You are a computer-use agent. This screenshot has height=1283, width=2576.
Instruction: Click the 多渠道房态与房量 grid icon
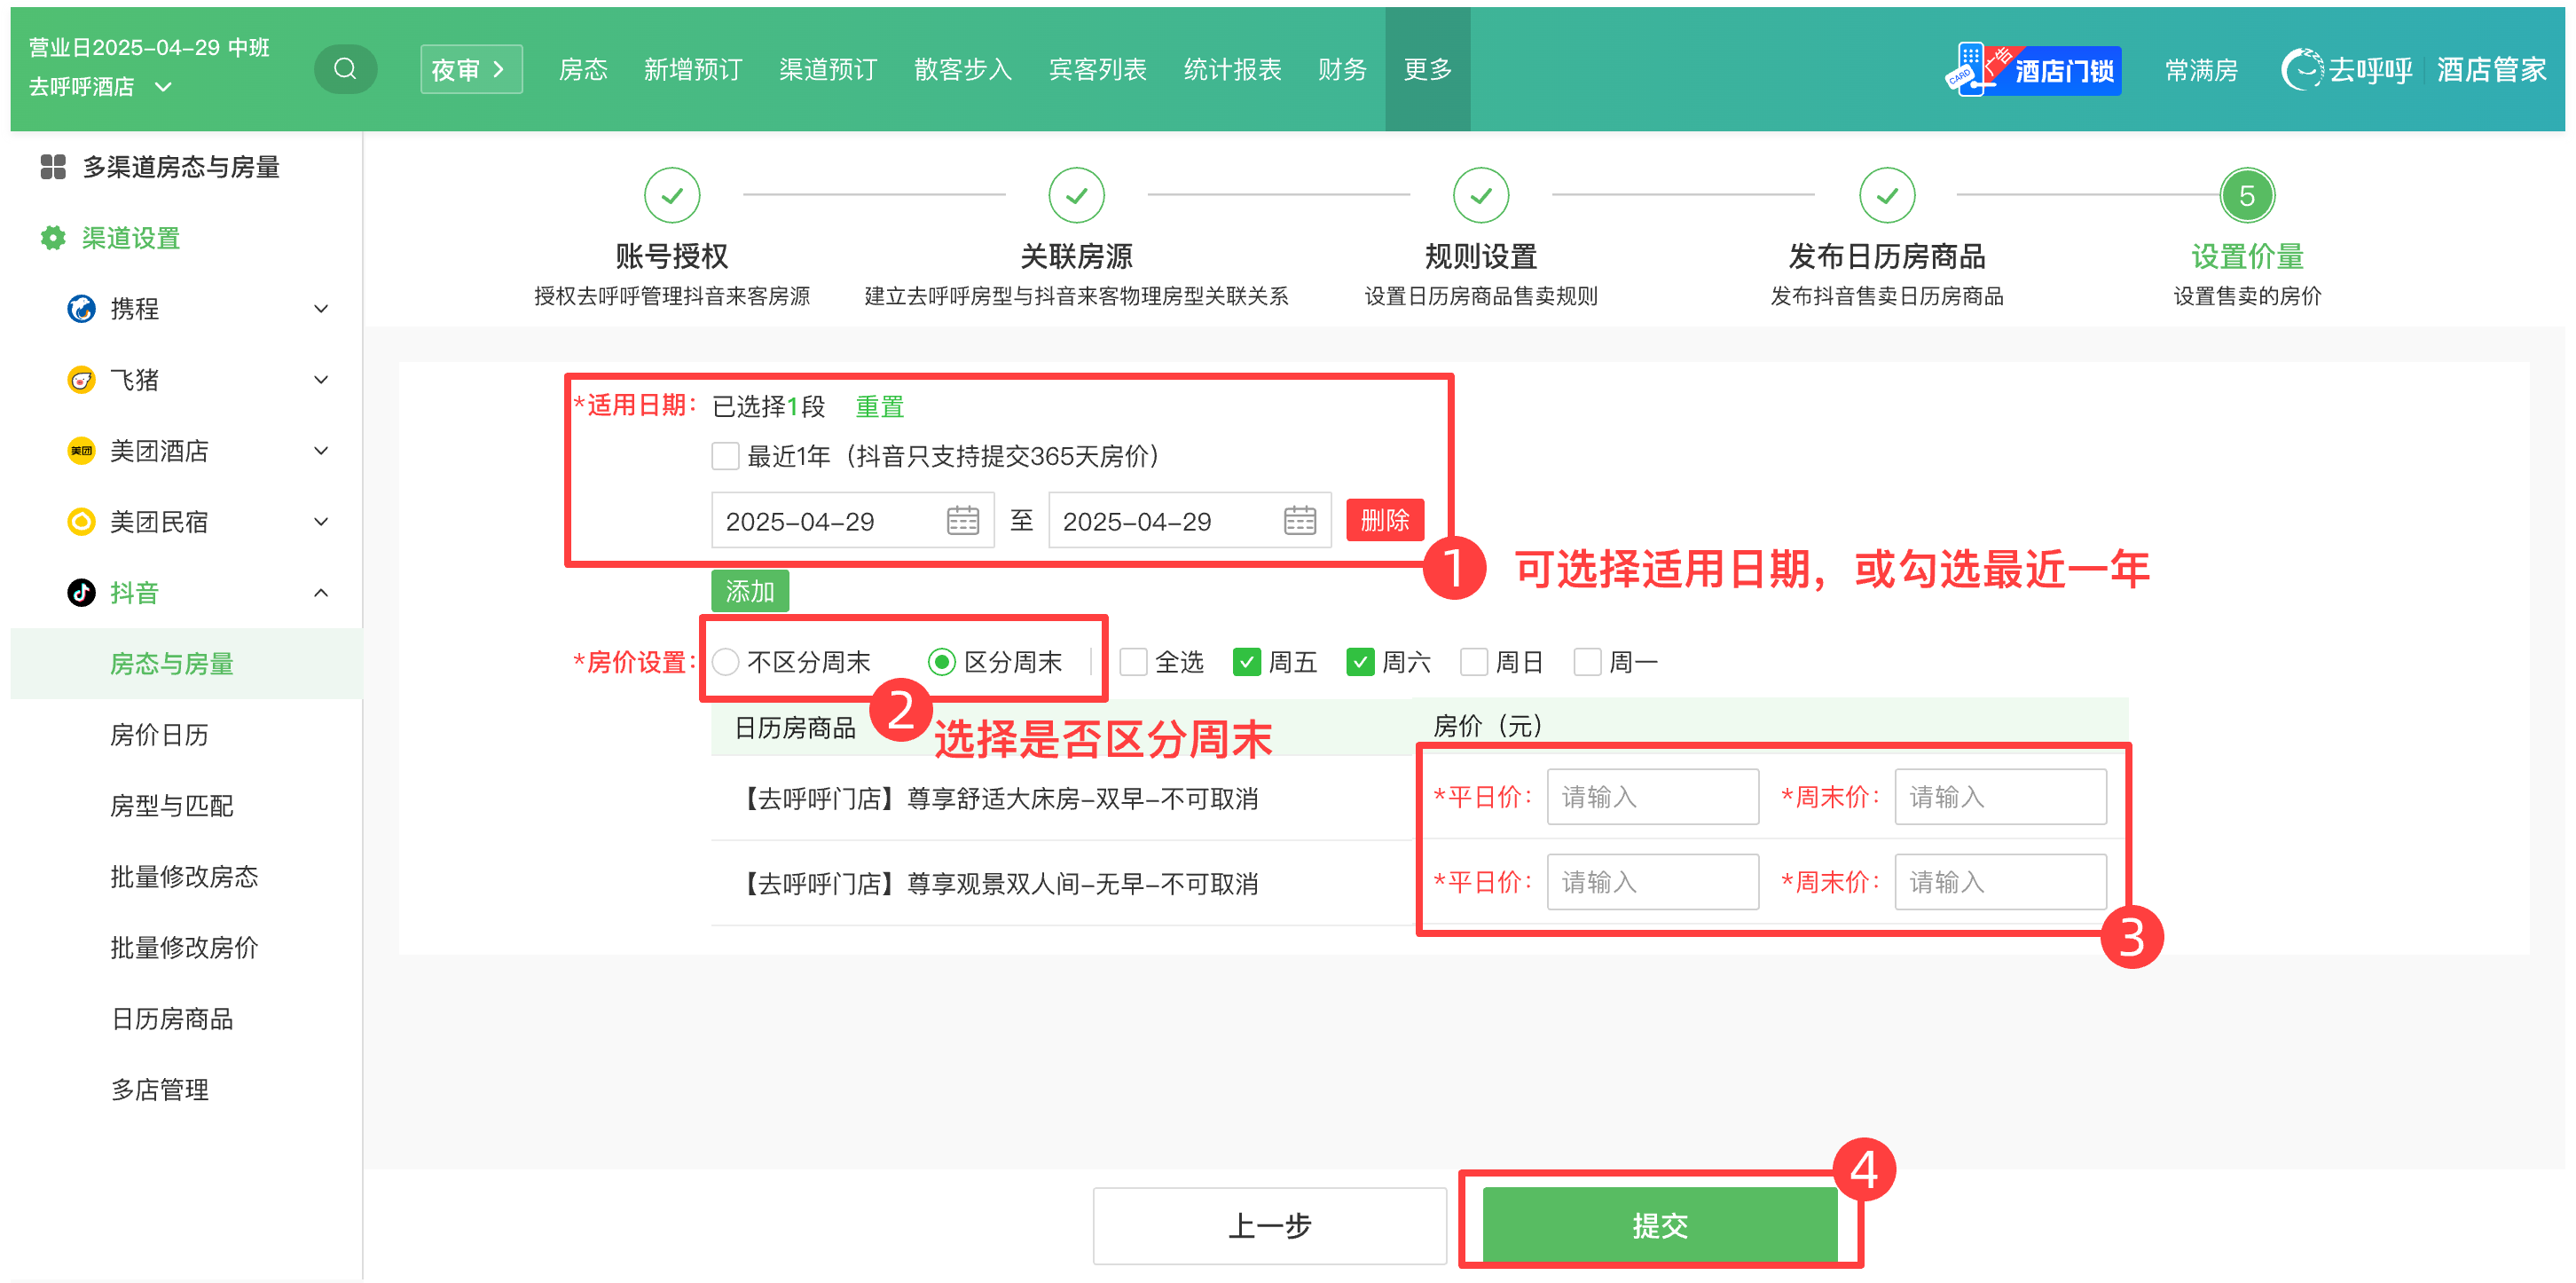52,167
